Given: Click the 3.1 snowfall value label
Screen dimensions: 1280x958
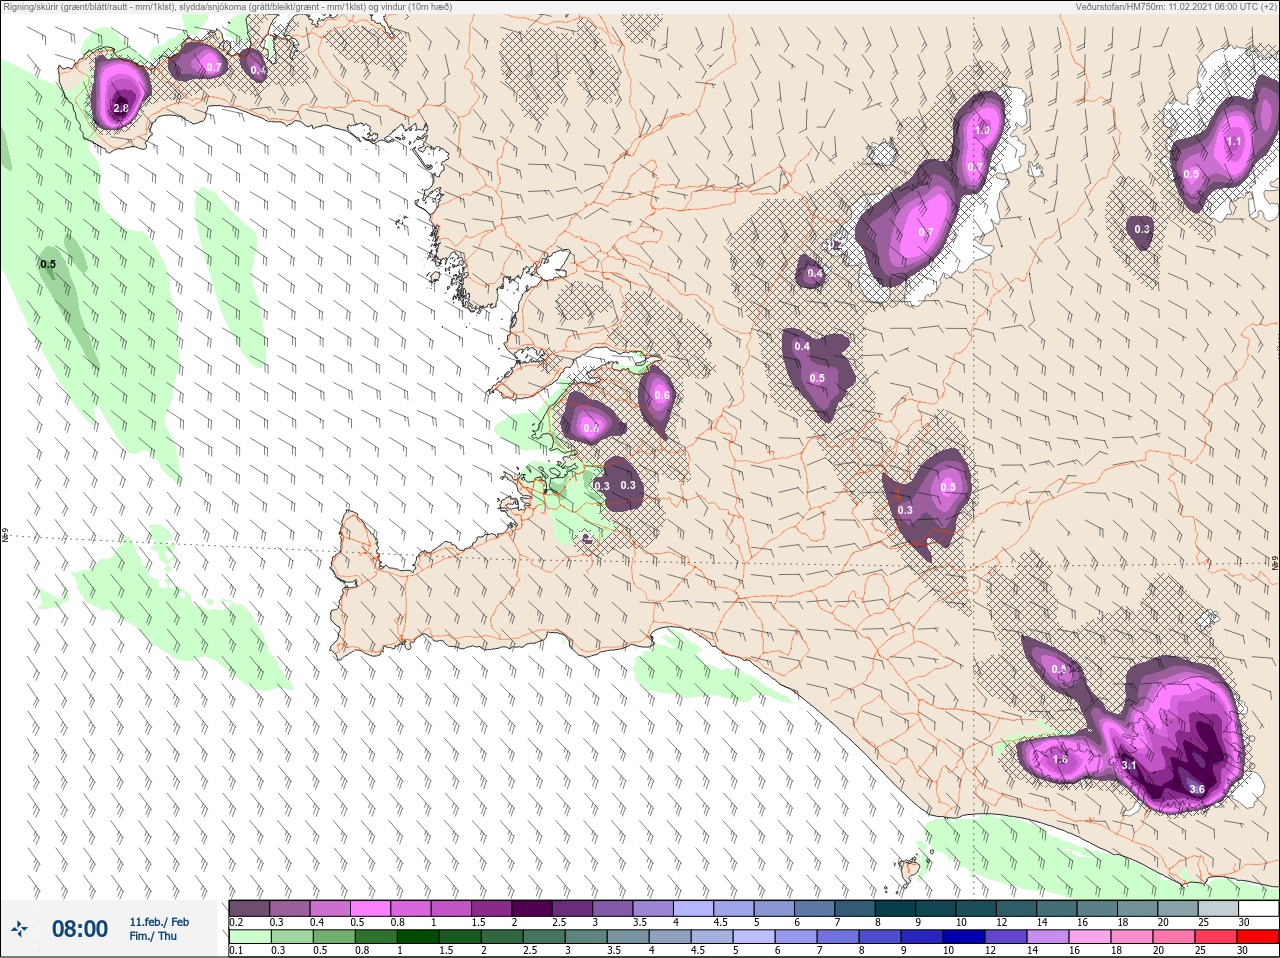Looking at the screenshot, I should pos(1129,765).
